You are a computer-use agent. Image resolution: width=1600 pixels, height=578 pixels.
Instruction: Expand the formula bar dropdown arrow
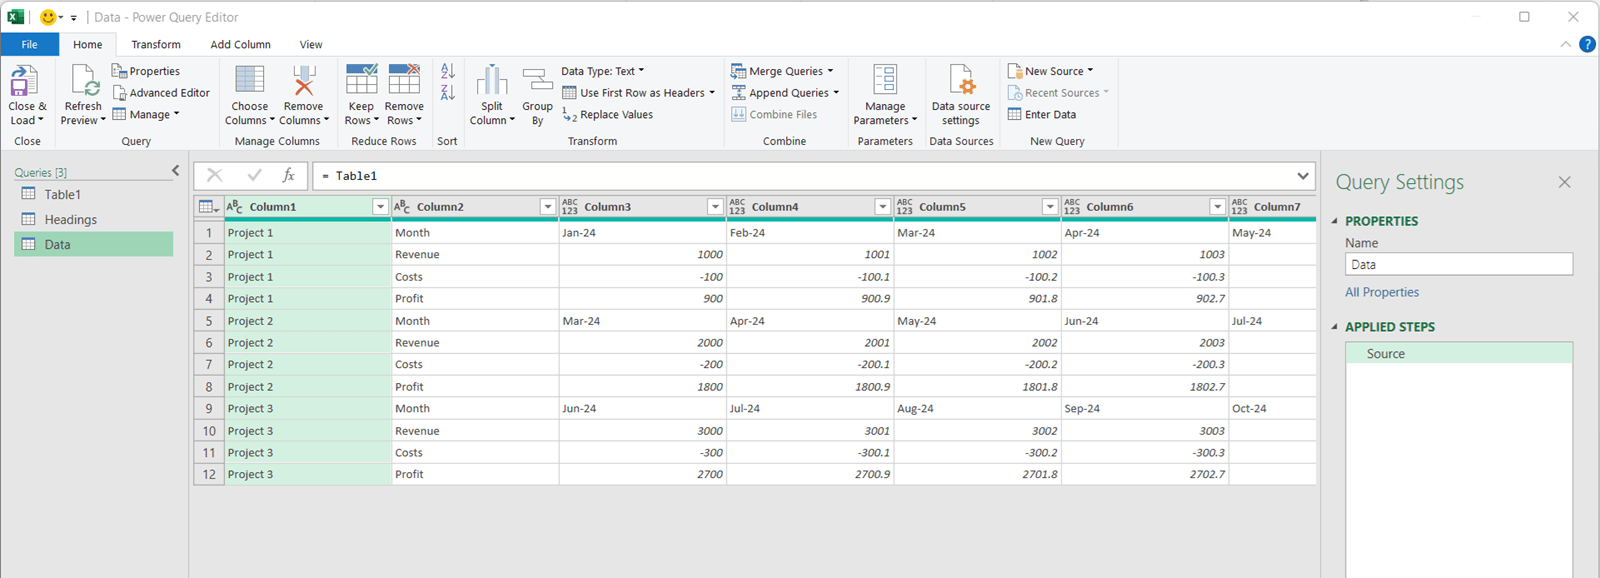point(1302,176)
